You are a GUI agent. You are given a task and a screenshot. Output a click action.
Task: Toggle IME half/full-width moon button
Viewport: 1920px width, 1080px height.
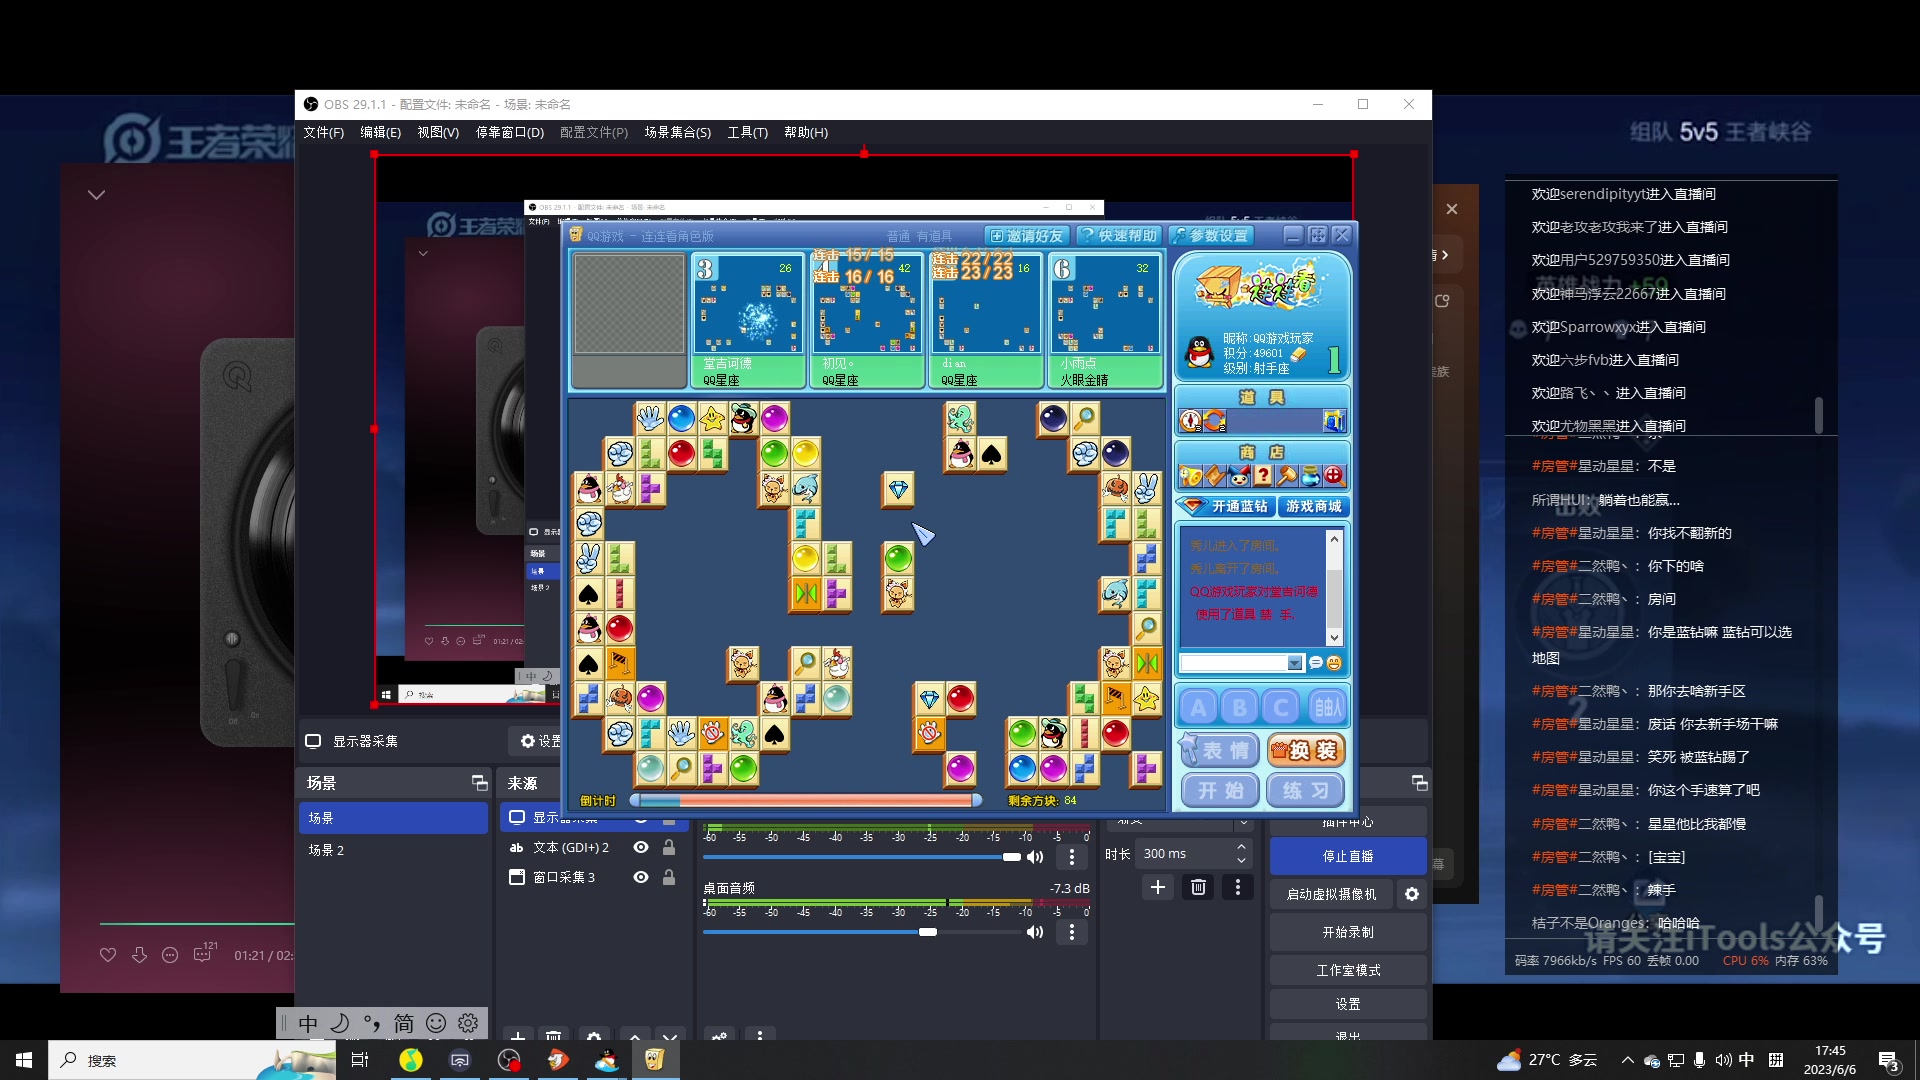pyautogui.click(x=340, y=1023)
